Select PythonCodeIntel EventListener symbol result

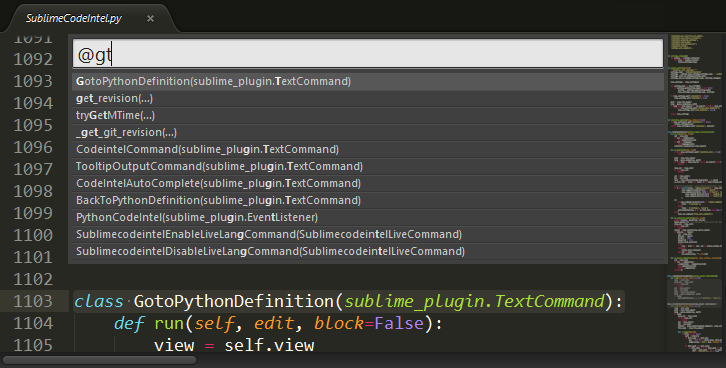[368, 218]
